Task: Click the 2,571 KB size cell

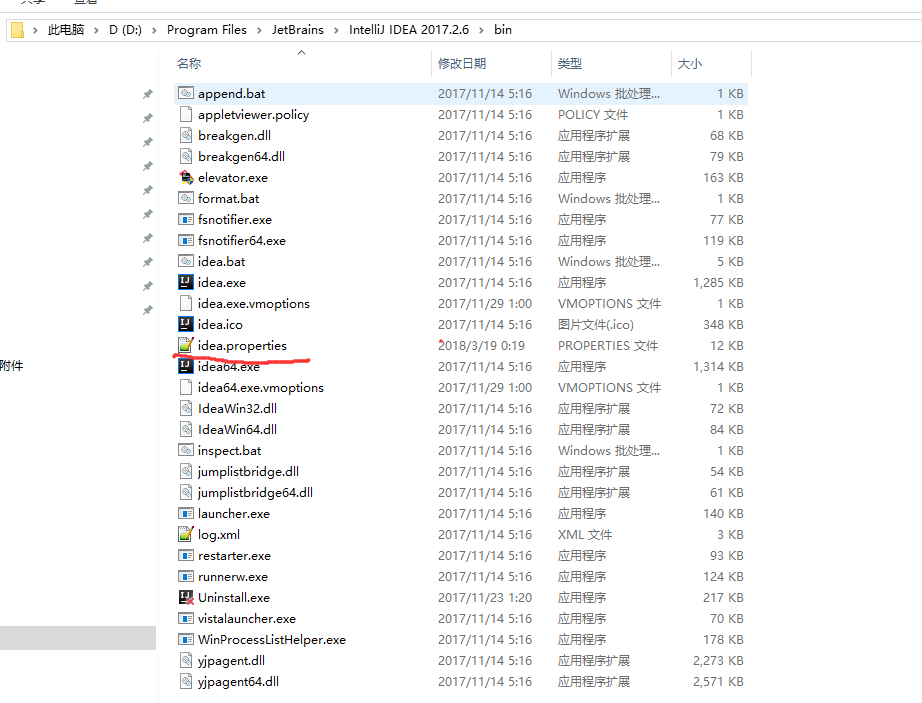Action: point(719,682)
